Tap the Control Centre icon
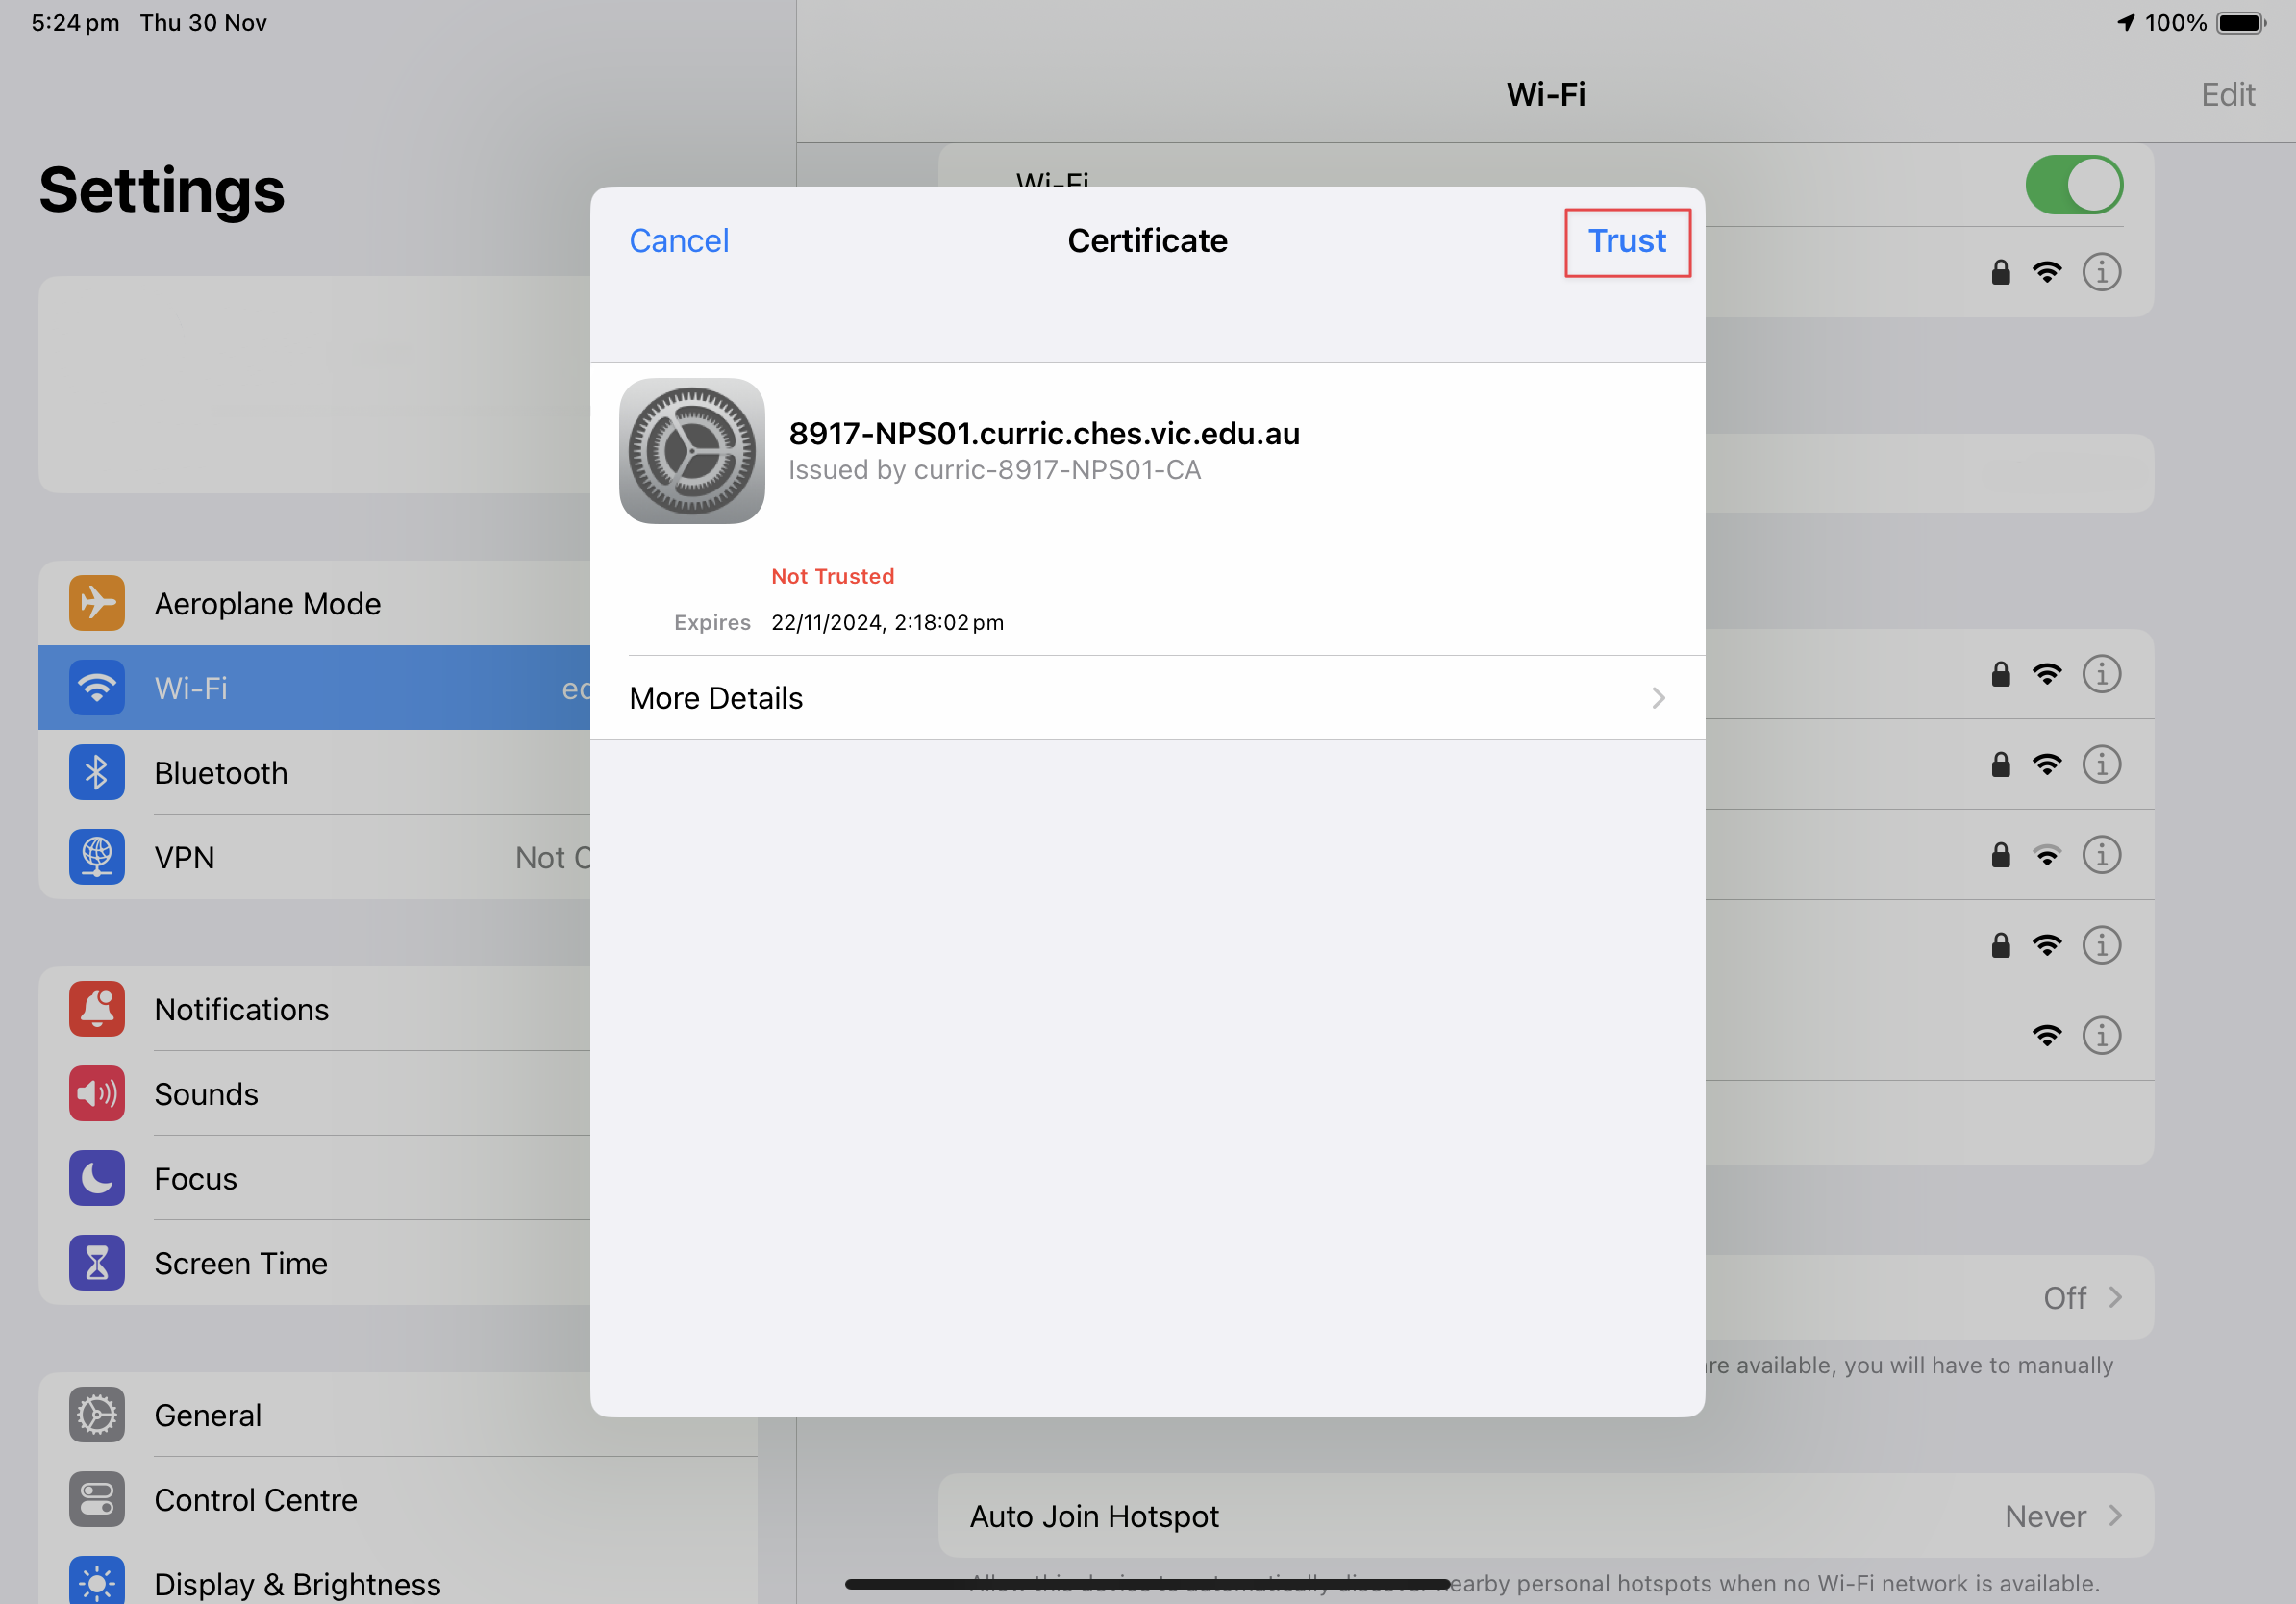 pos(97,1499)
